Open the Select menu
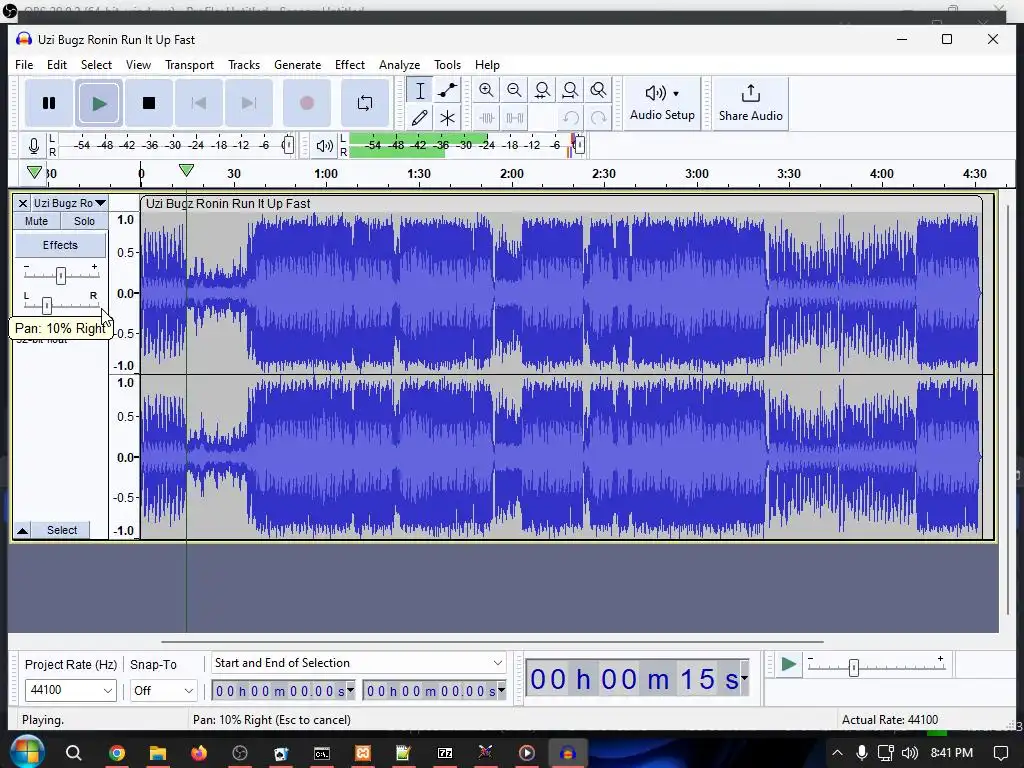 point(96,65)
